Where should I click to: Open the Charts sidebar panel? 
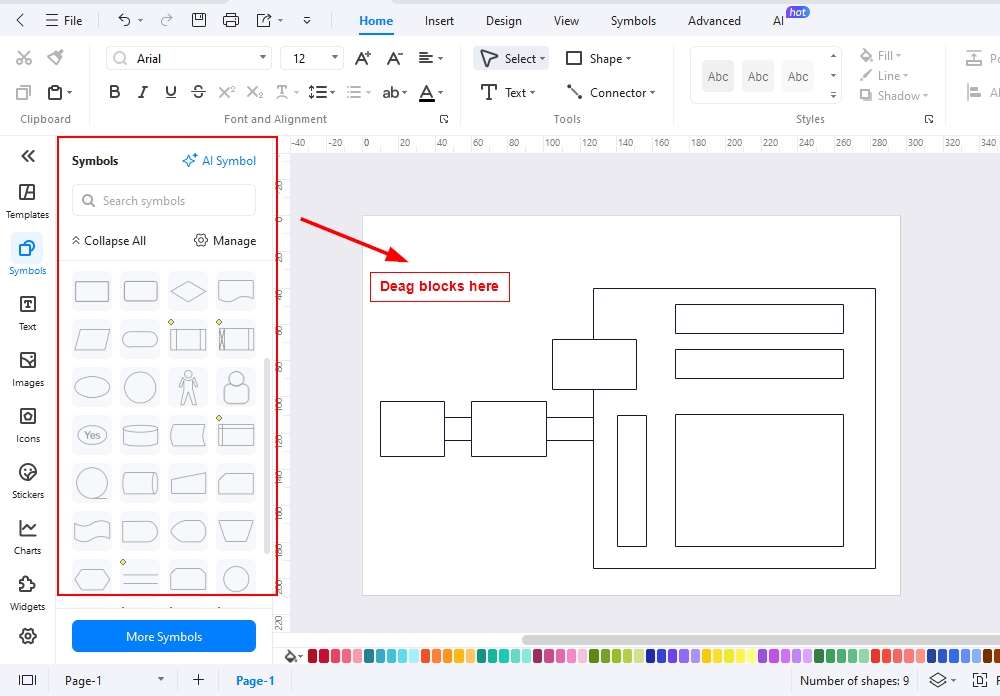27,538
